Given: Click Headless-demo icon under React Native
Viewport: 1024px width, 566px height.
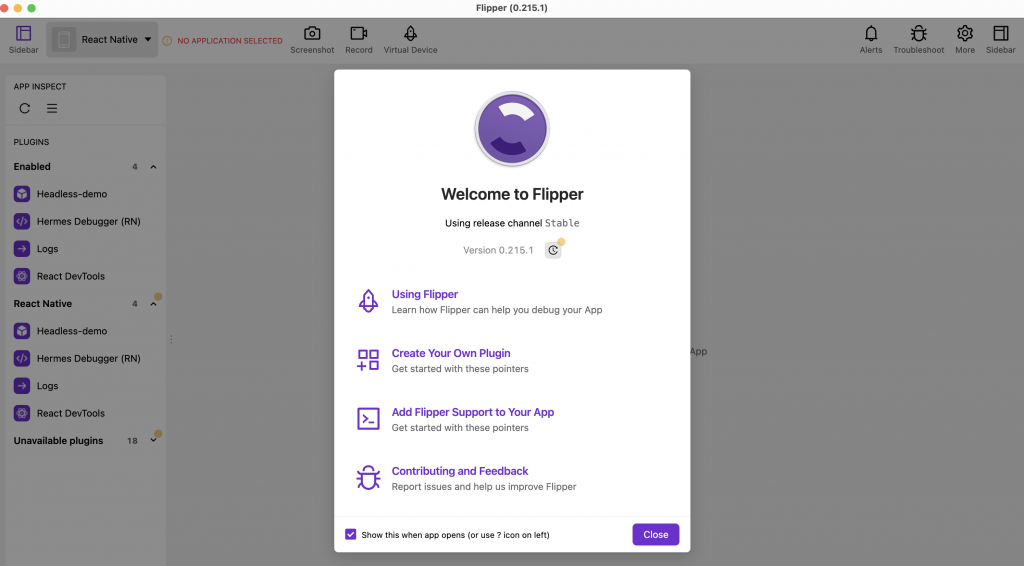Looking at the screenshot, I should tap(22, 331).
